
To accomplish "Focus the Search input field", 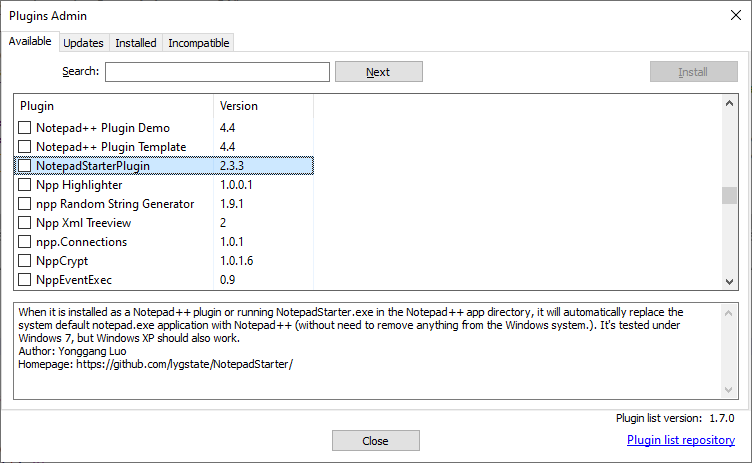I will click(x=217, y=72).
